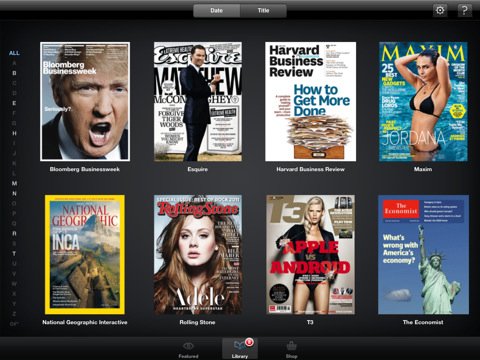
Task: Jump to letter H in the index
Action: point(14,133)
